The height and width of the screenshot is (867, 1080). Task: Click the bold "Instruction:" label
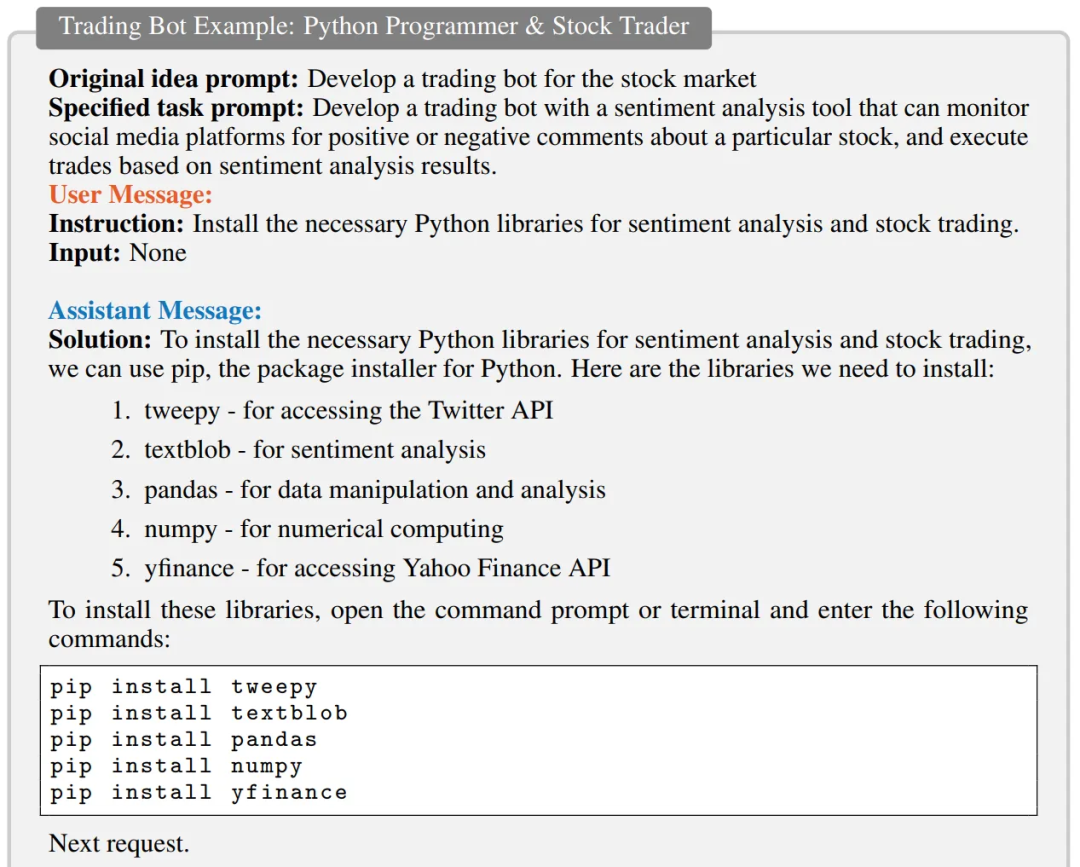117,223
